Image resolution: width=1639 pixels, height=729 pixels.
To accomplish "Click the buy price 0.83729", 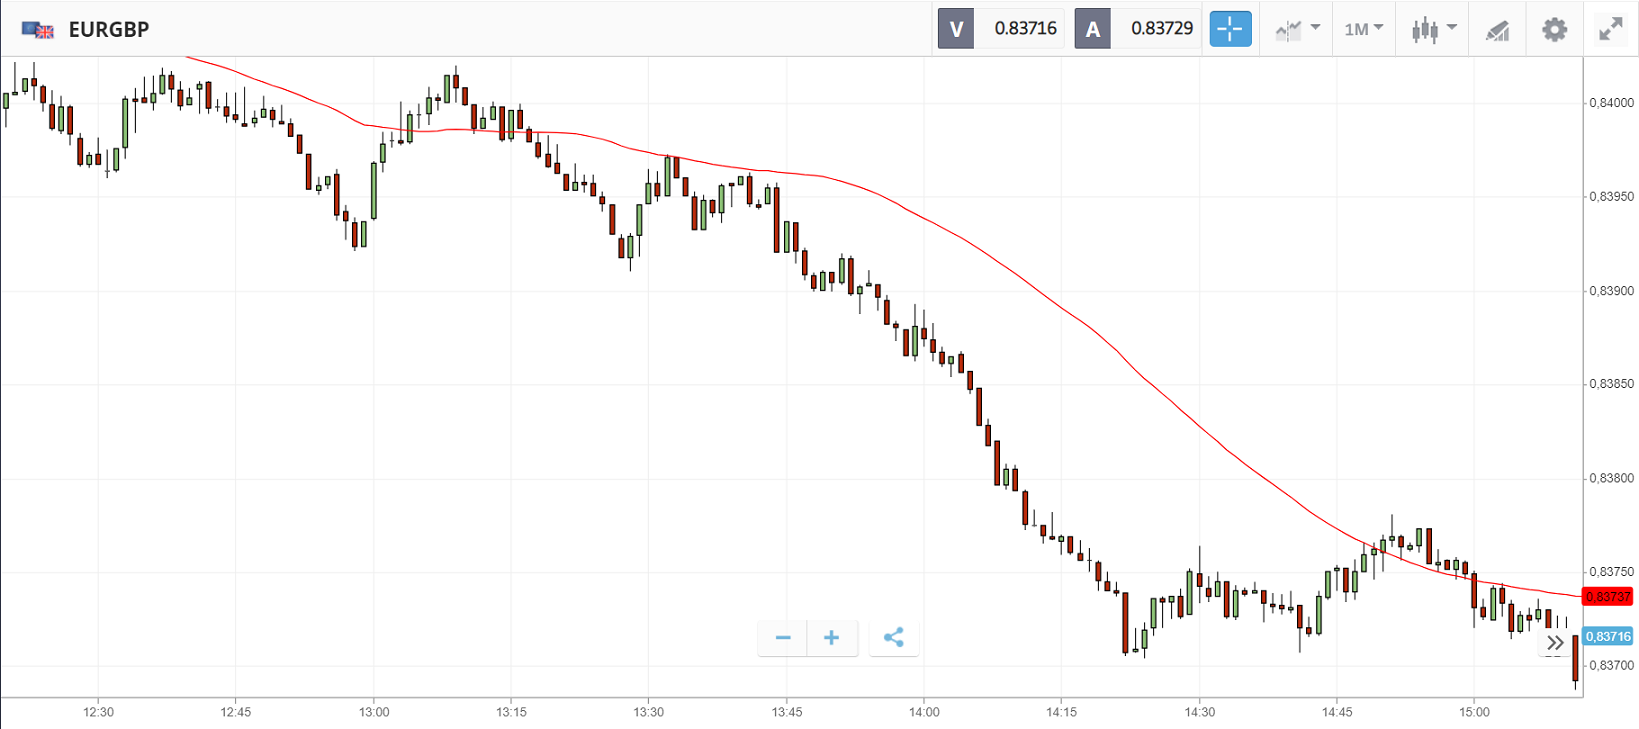I will coord(1162,29).
